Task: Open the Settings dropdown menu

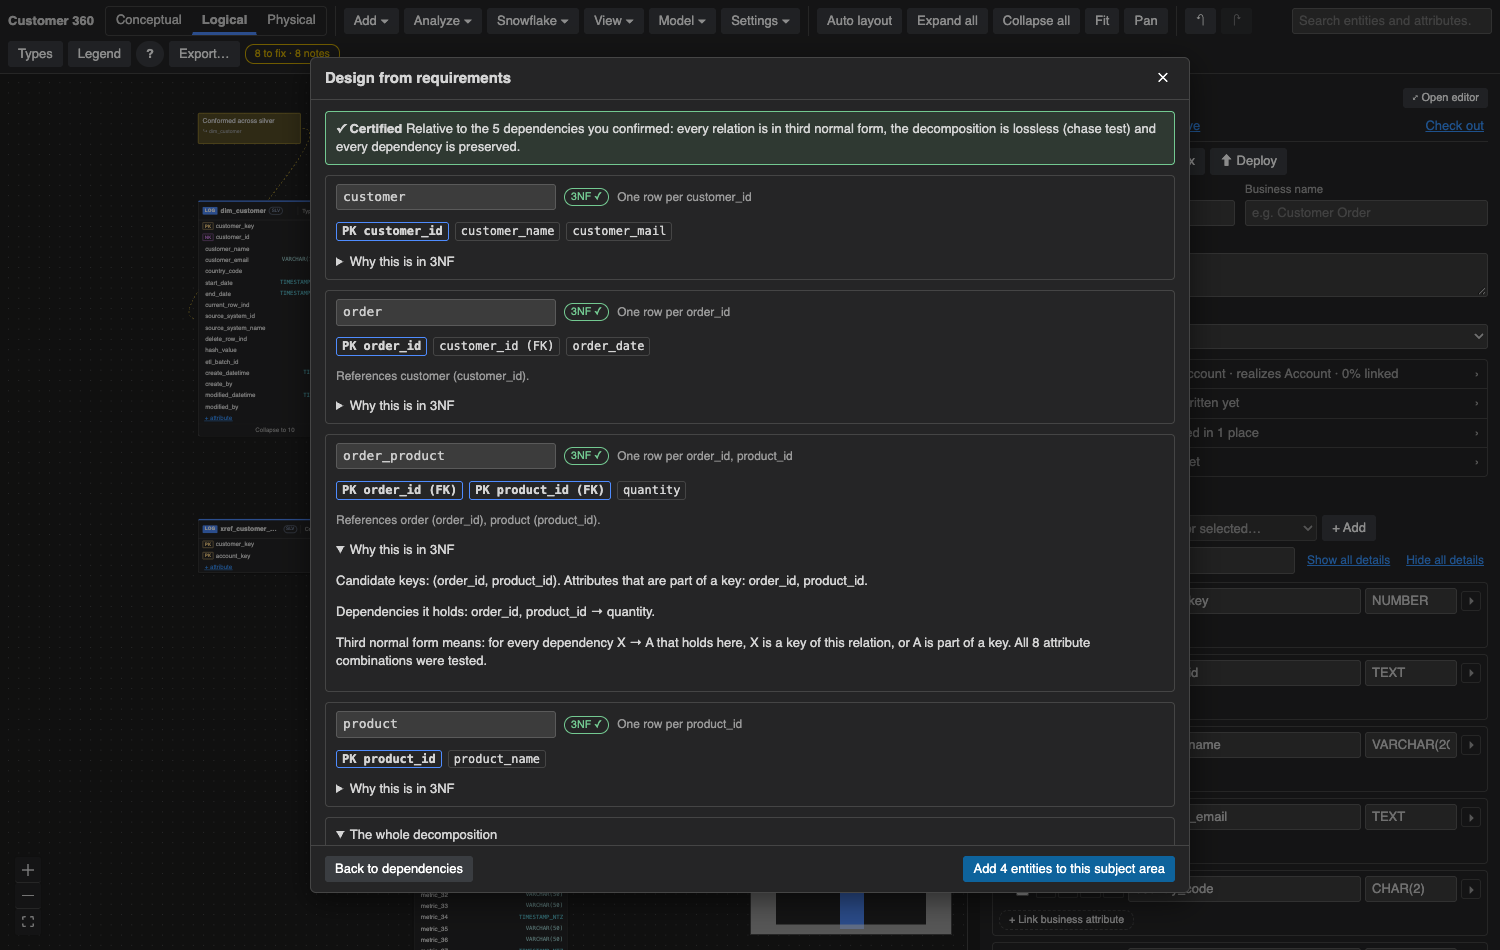Action: tap(760, 21)
